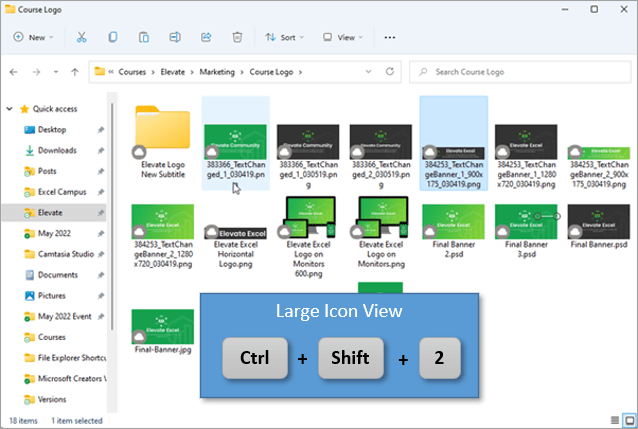Click the Delete trash icon

coord(237,37)
